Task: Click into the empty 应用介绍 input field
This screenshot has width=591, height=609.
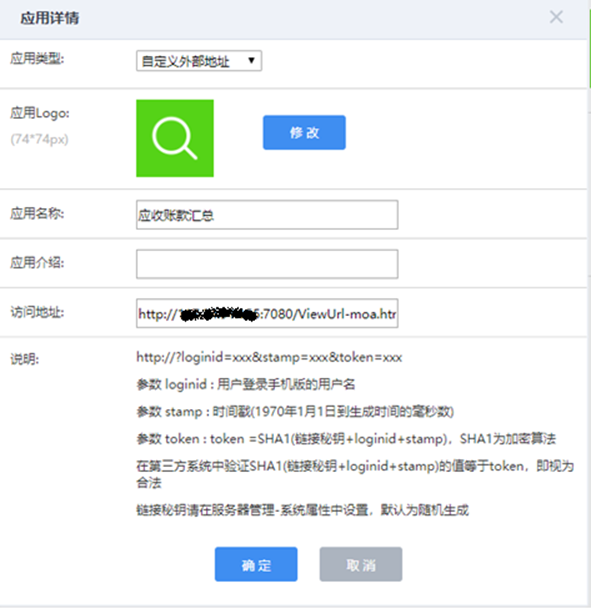Action: (267, 264)
